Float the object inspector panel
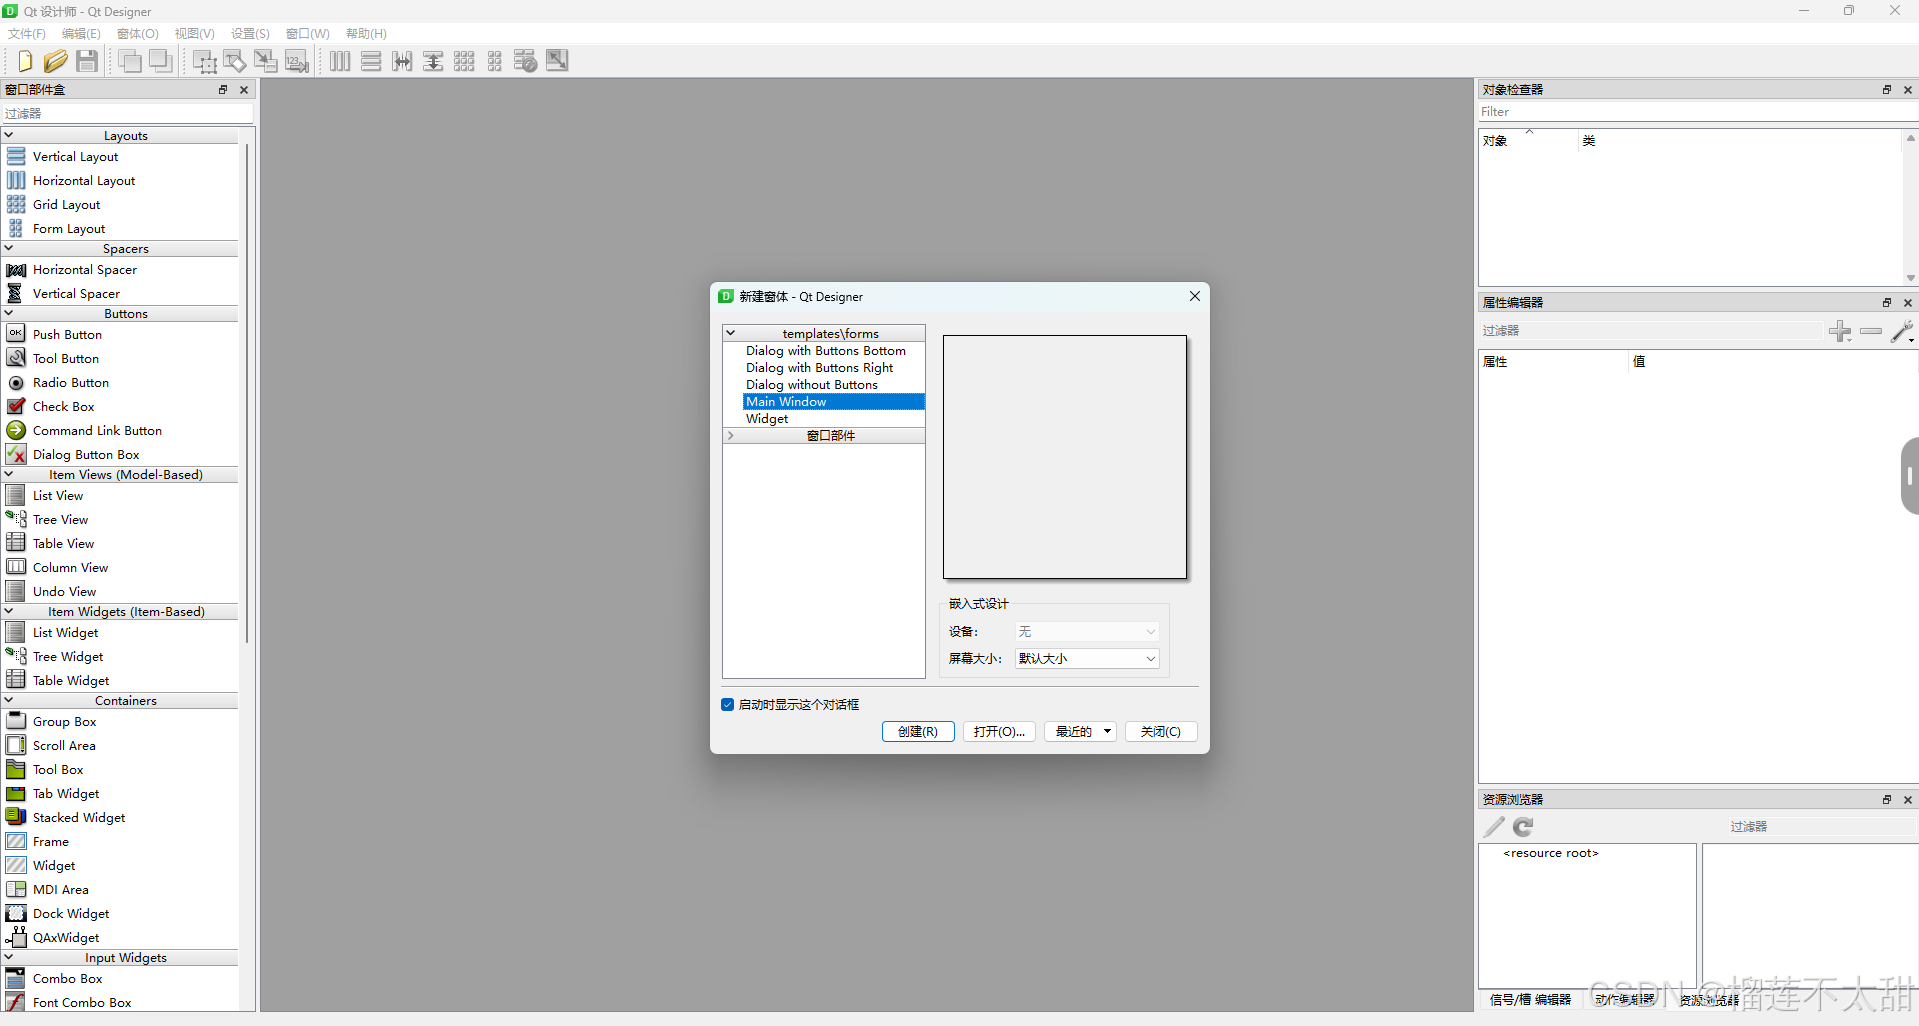The width and height of the screenshot is (1919, 1026). tap(1887, 90)
